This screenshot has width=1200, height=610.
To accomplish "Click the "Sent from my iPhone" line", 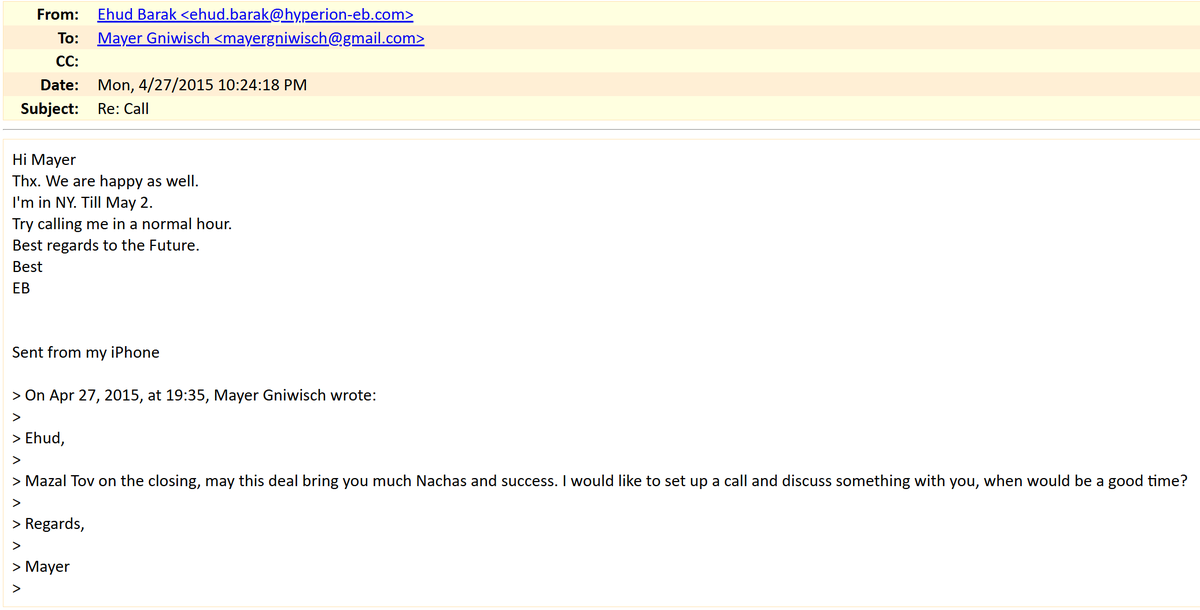I will pyautogui.click(x=86, y=352).
